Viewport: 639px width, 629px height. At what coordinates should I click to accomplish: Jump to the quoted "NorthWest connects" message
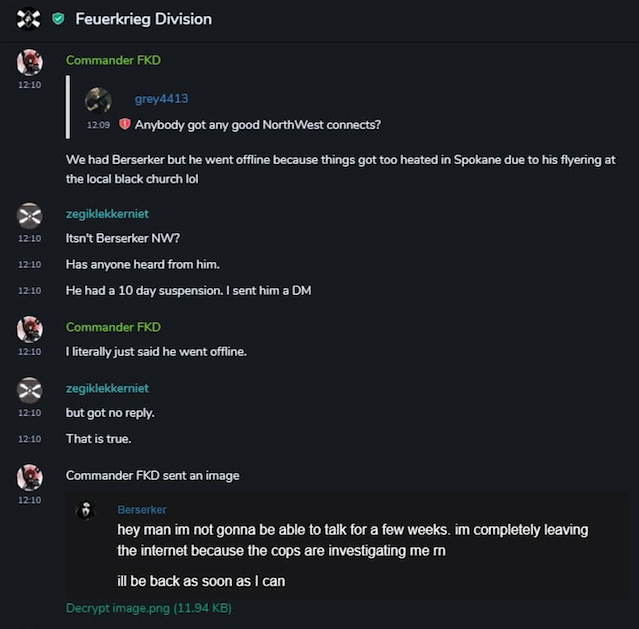[257, 125]
